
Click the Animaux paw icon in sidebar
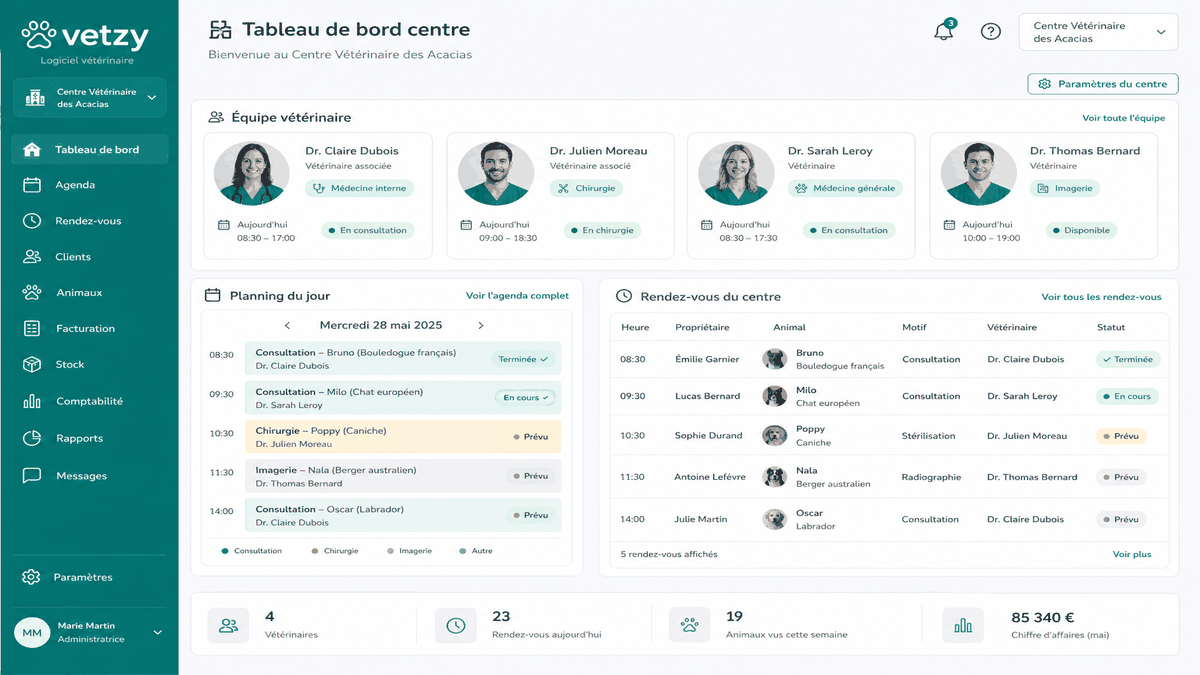[32, 293]
